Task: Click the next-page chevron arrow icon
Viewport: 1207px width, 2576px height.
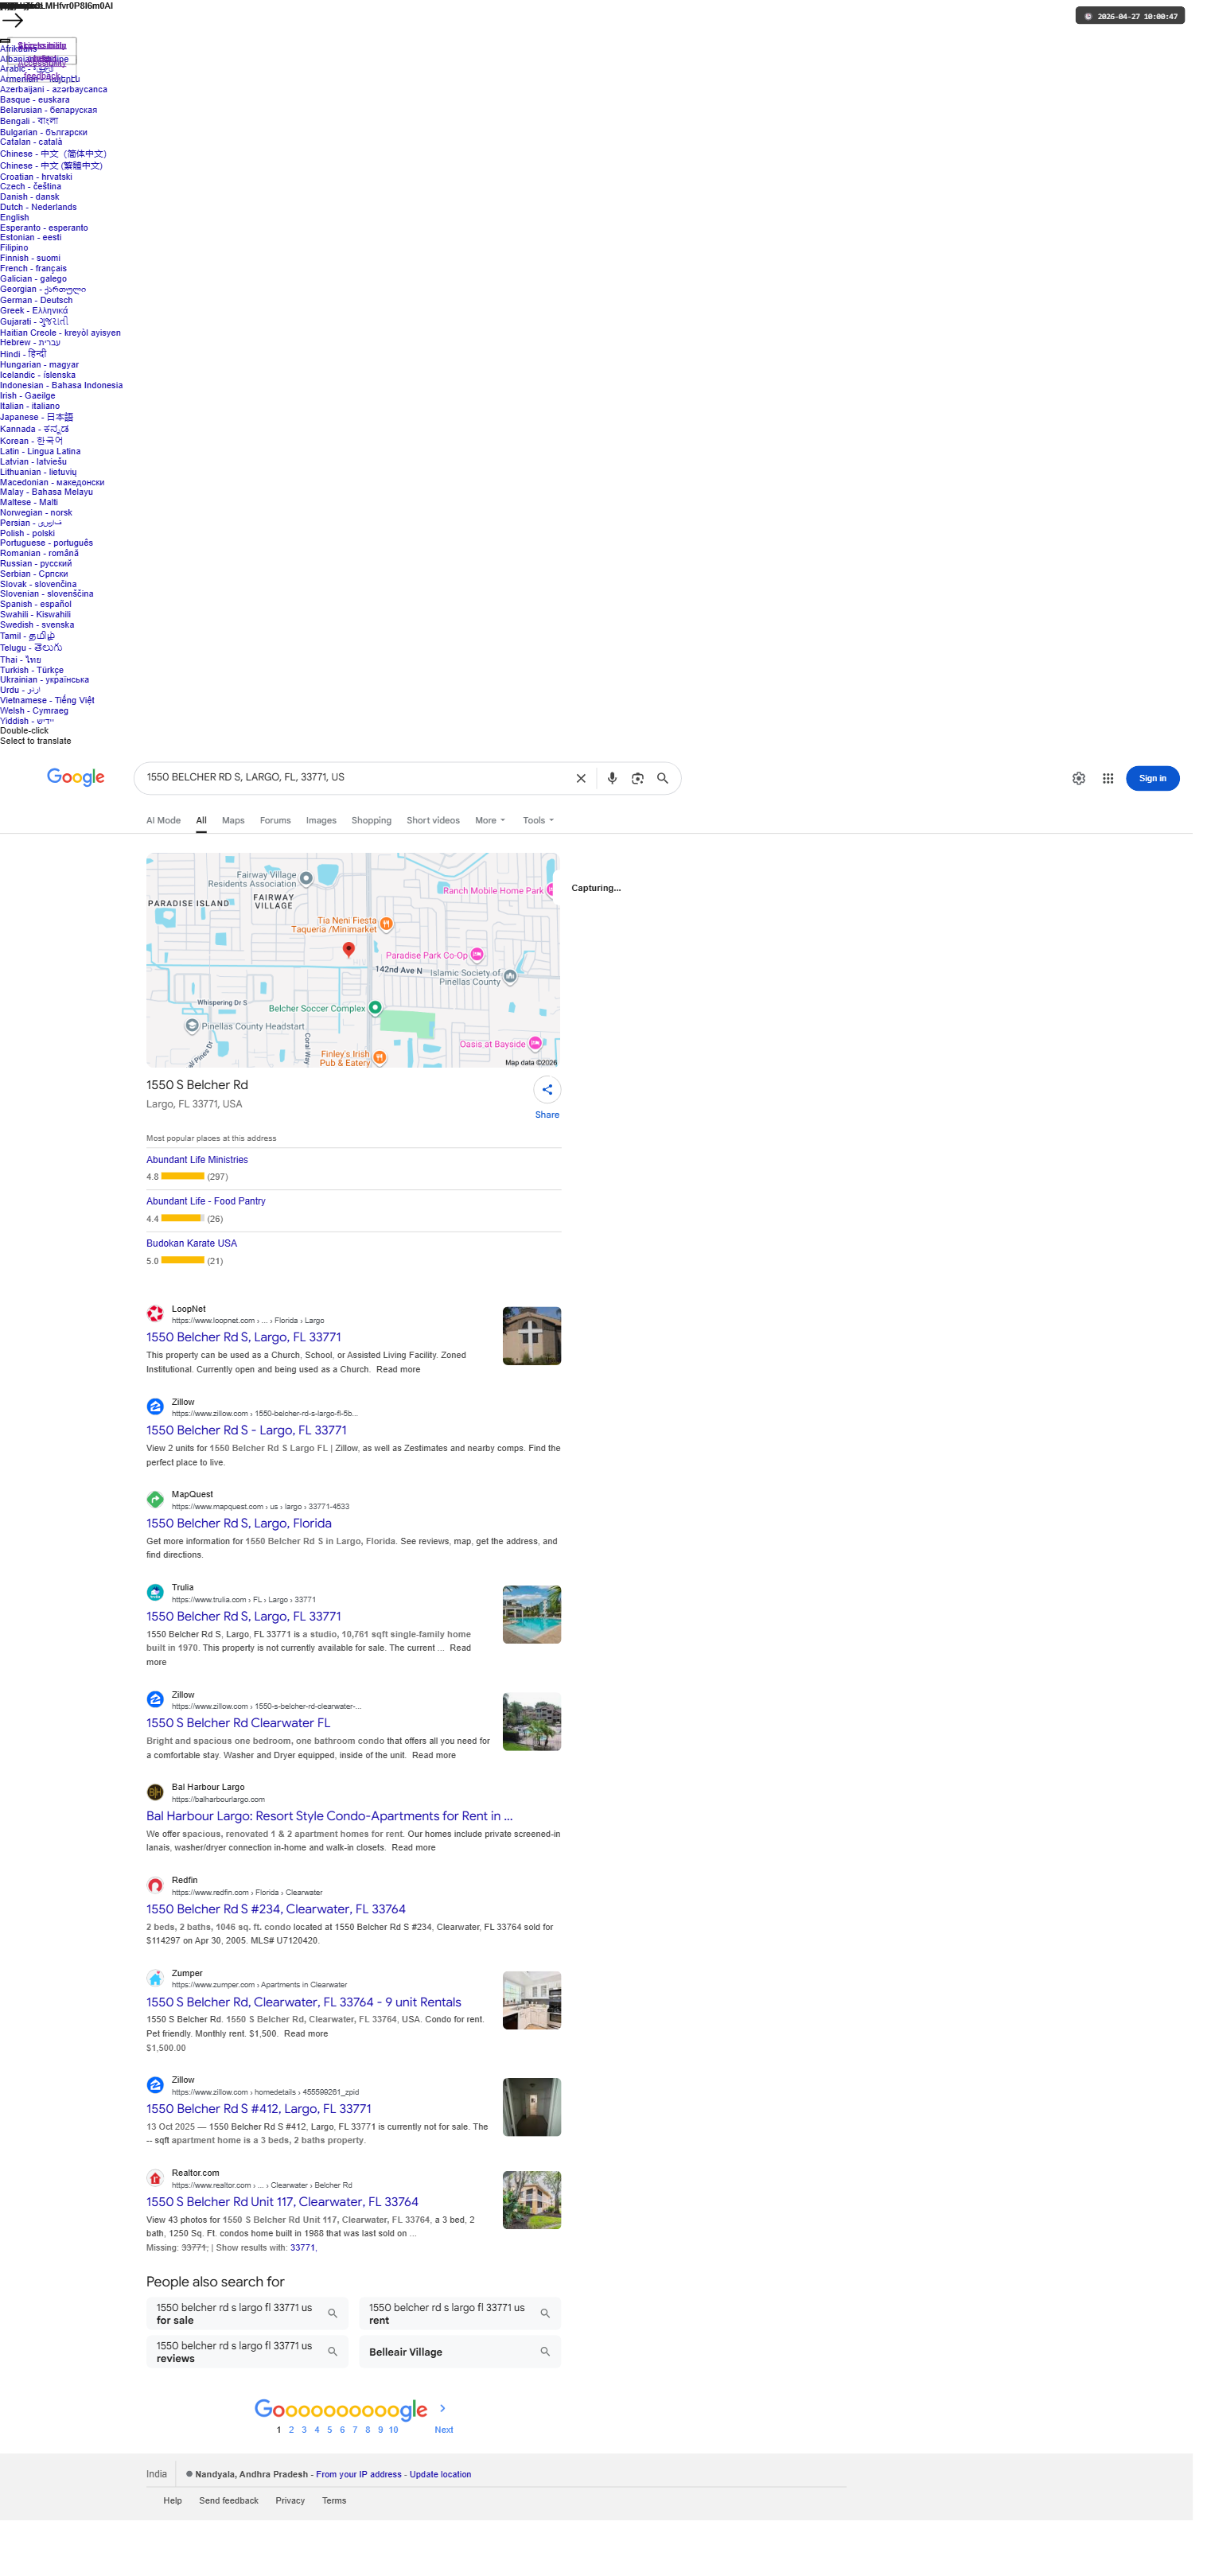Action: click(443, 2409)
